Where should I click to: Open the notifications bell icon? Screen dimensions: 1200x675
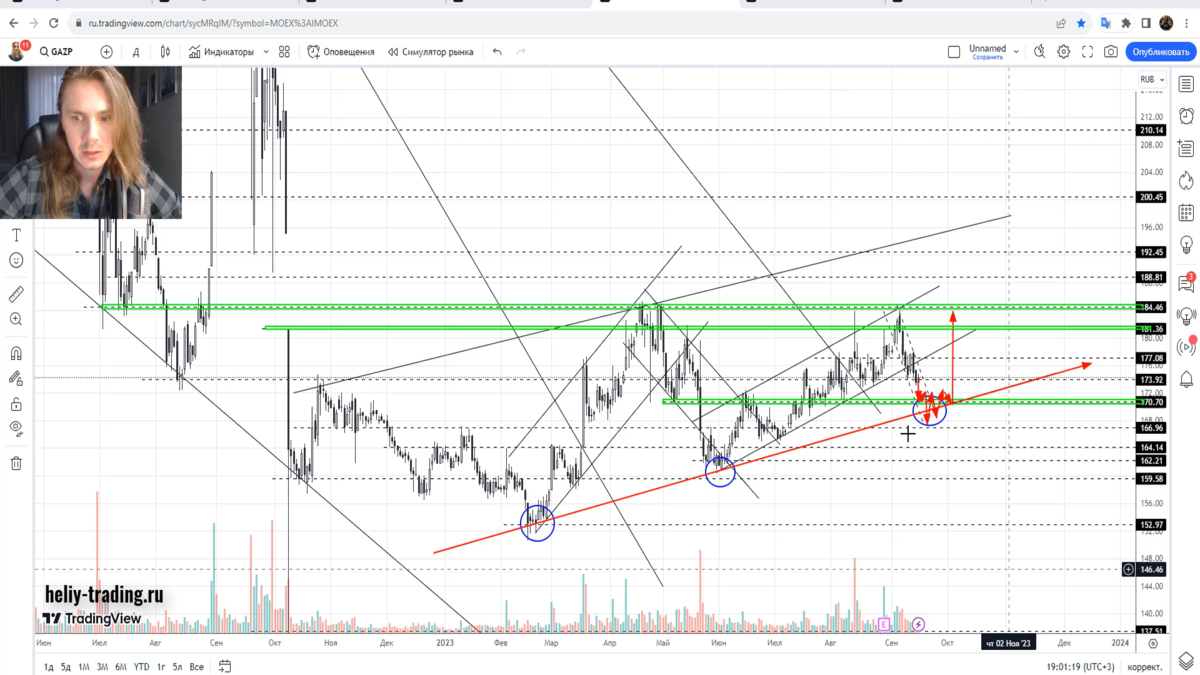pyautogui.click(x=1186, y=380)
